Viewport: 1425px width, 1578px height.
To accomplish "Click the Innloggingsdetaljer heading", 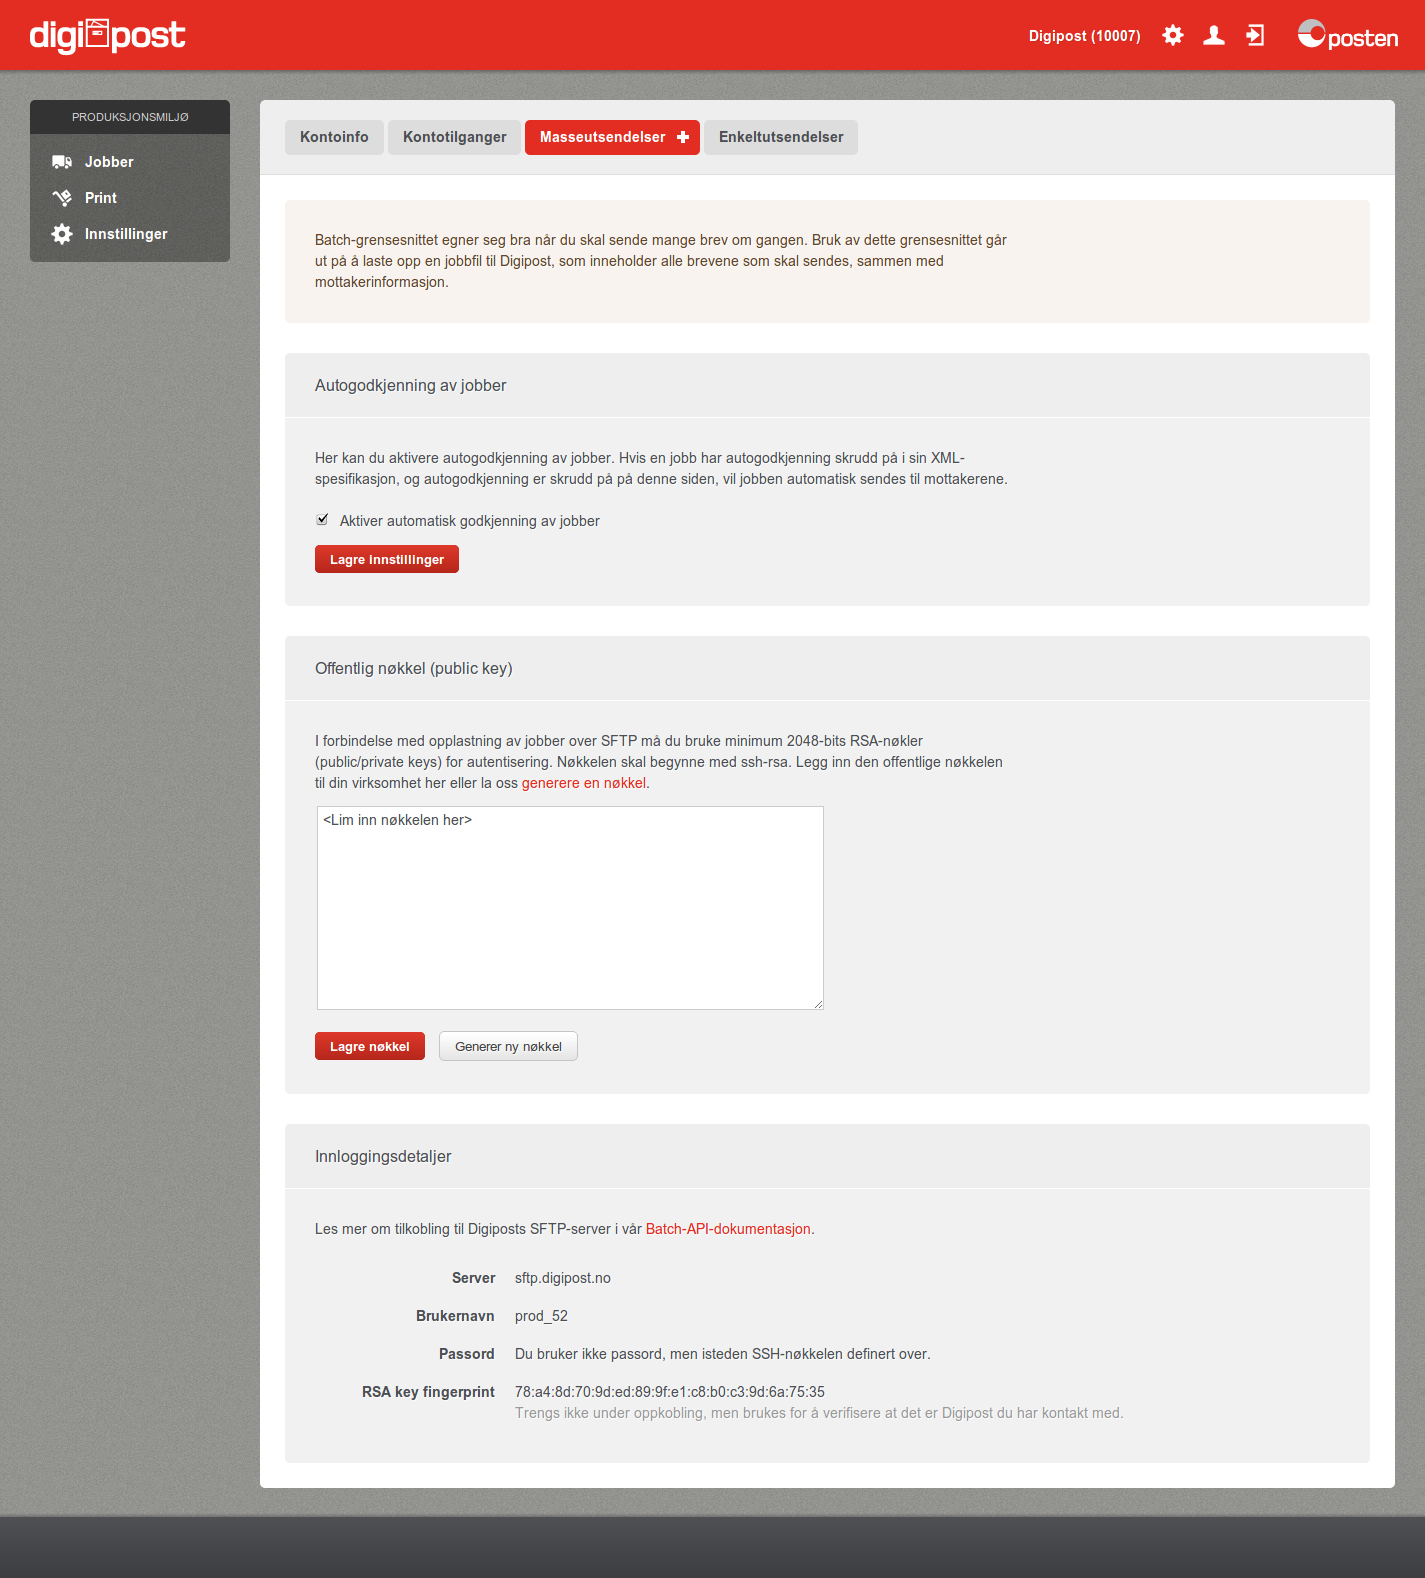I will click(383, 1156).
